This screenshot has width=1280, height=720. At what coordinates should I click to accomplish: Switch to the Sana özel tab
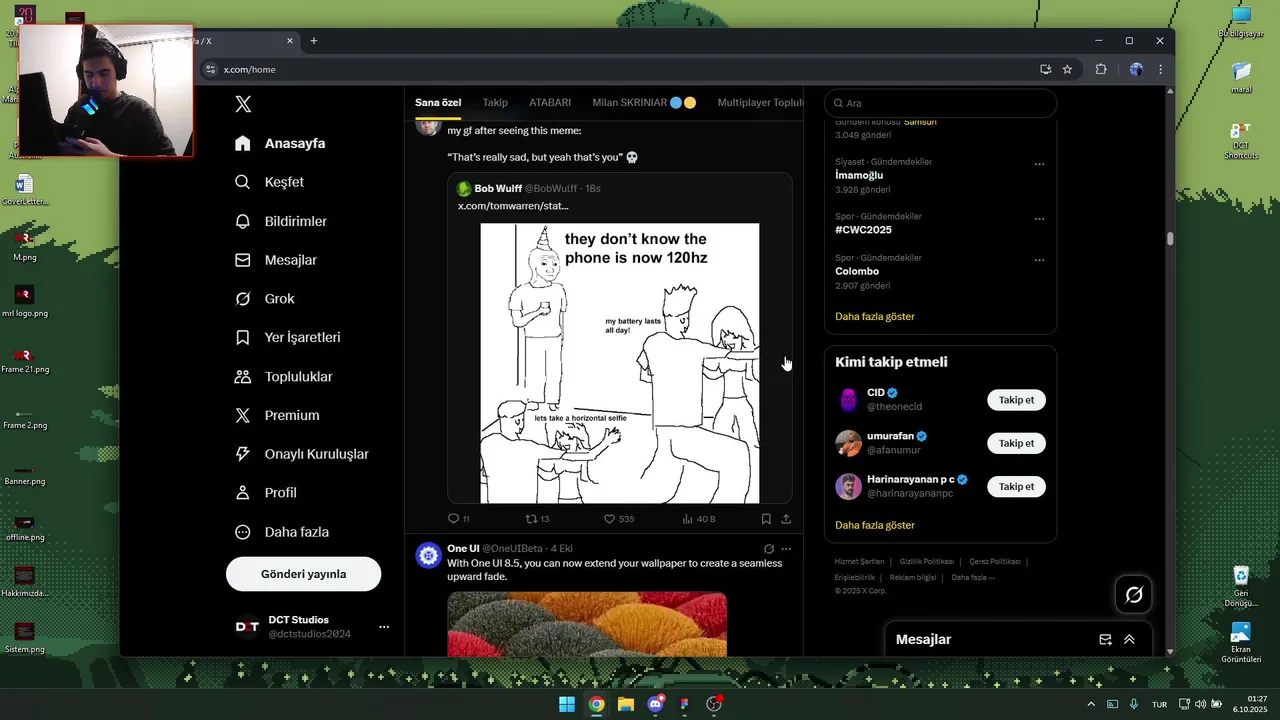[438, 103]
